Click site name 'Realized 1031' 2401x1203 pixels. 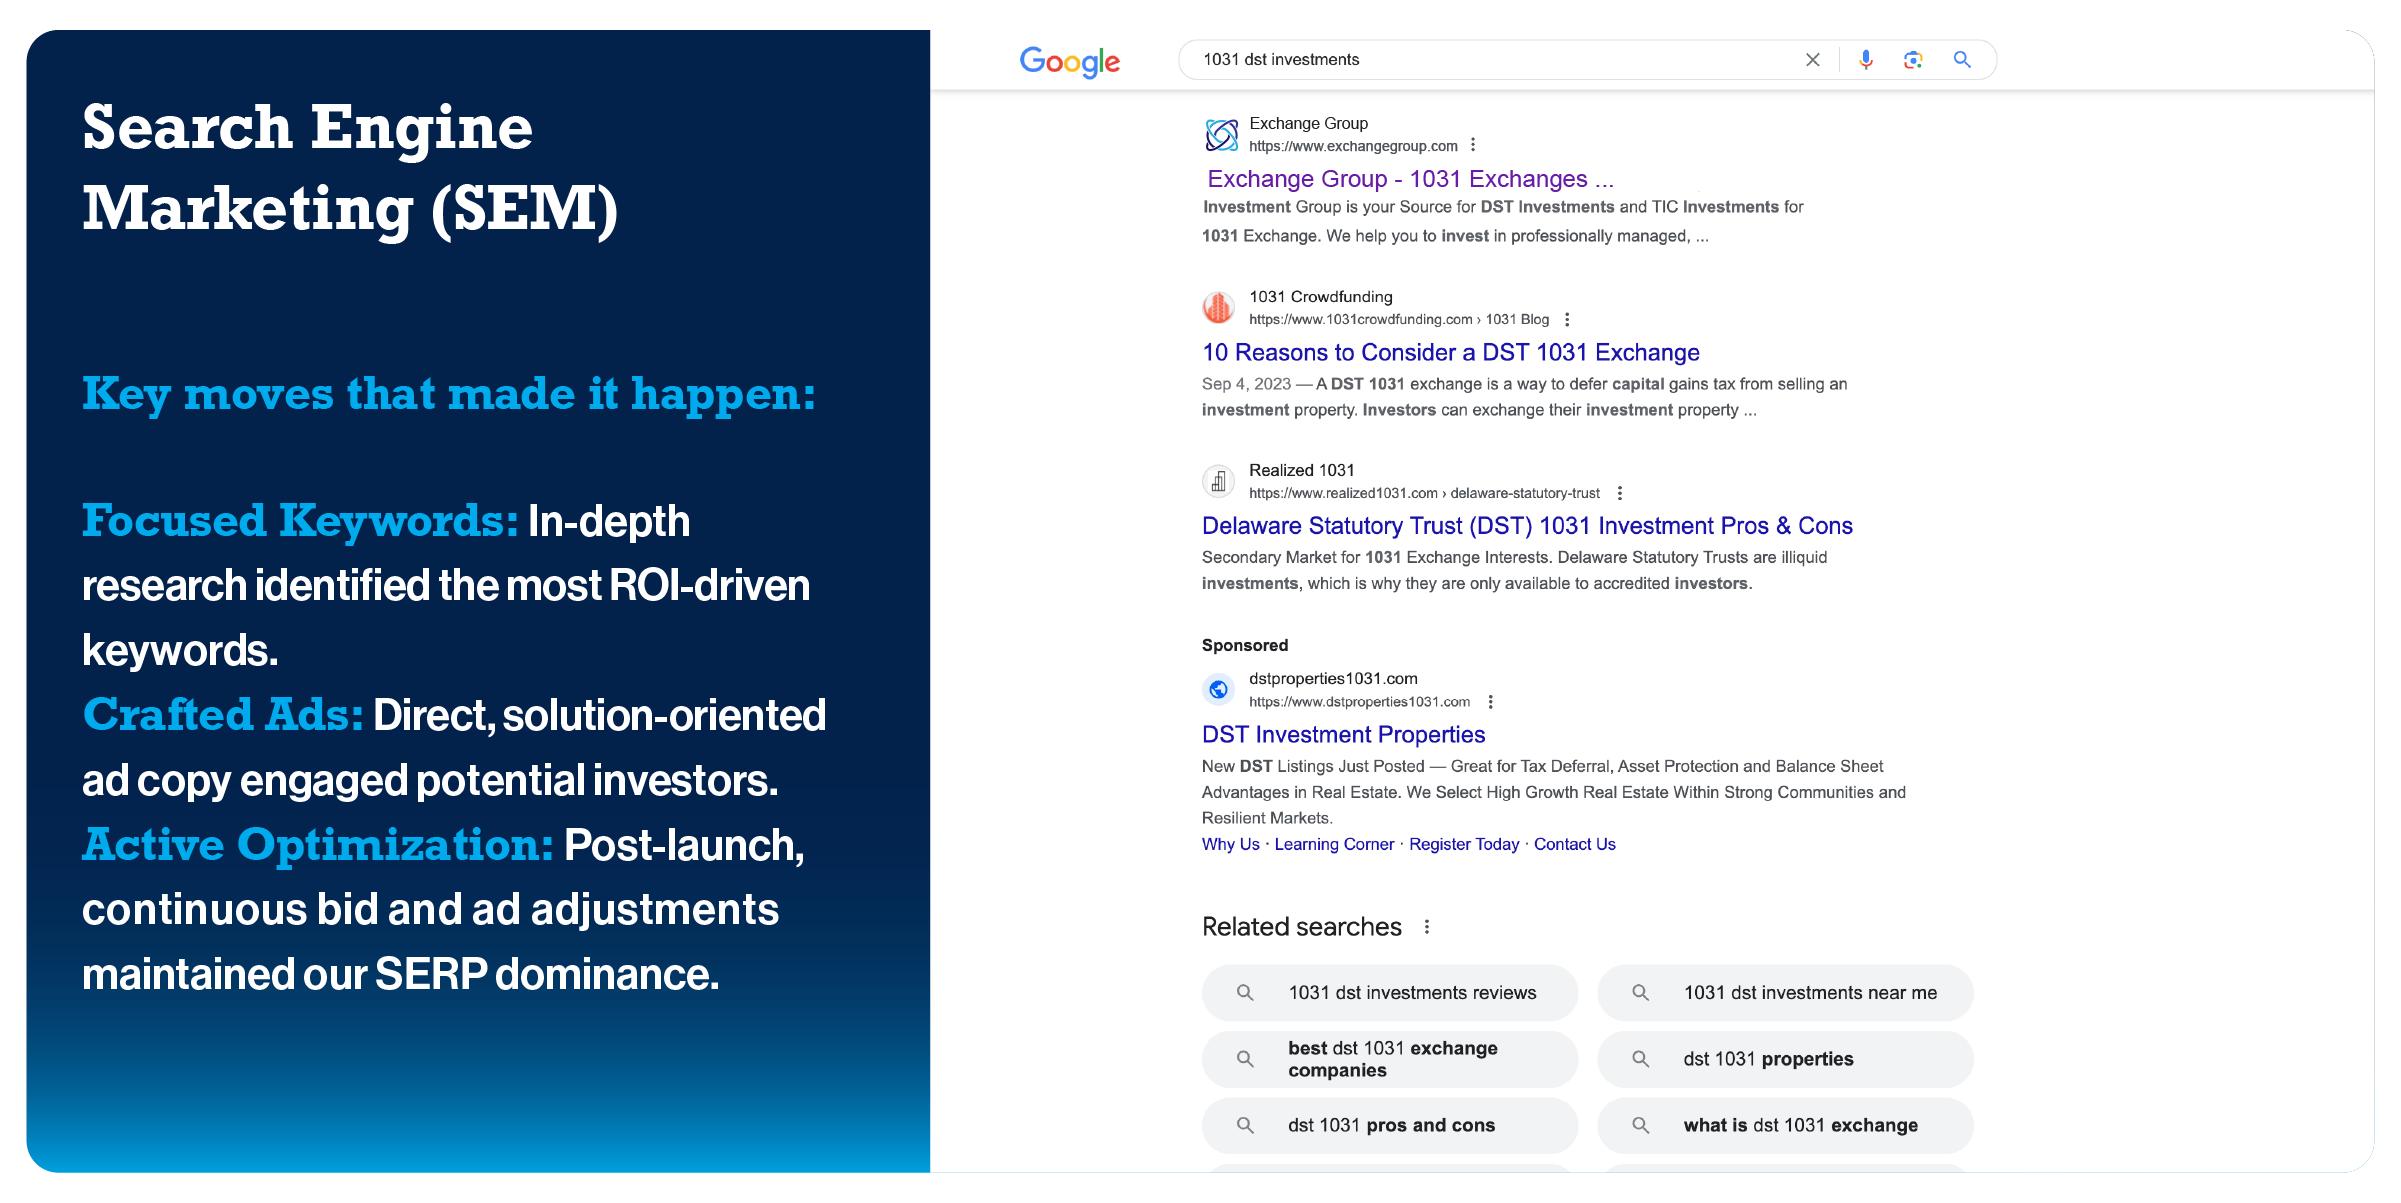tap(1301, 470)
